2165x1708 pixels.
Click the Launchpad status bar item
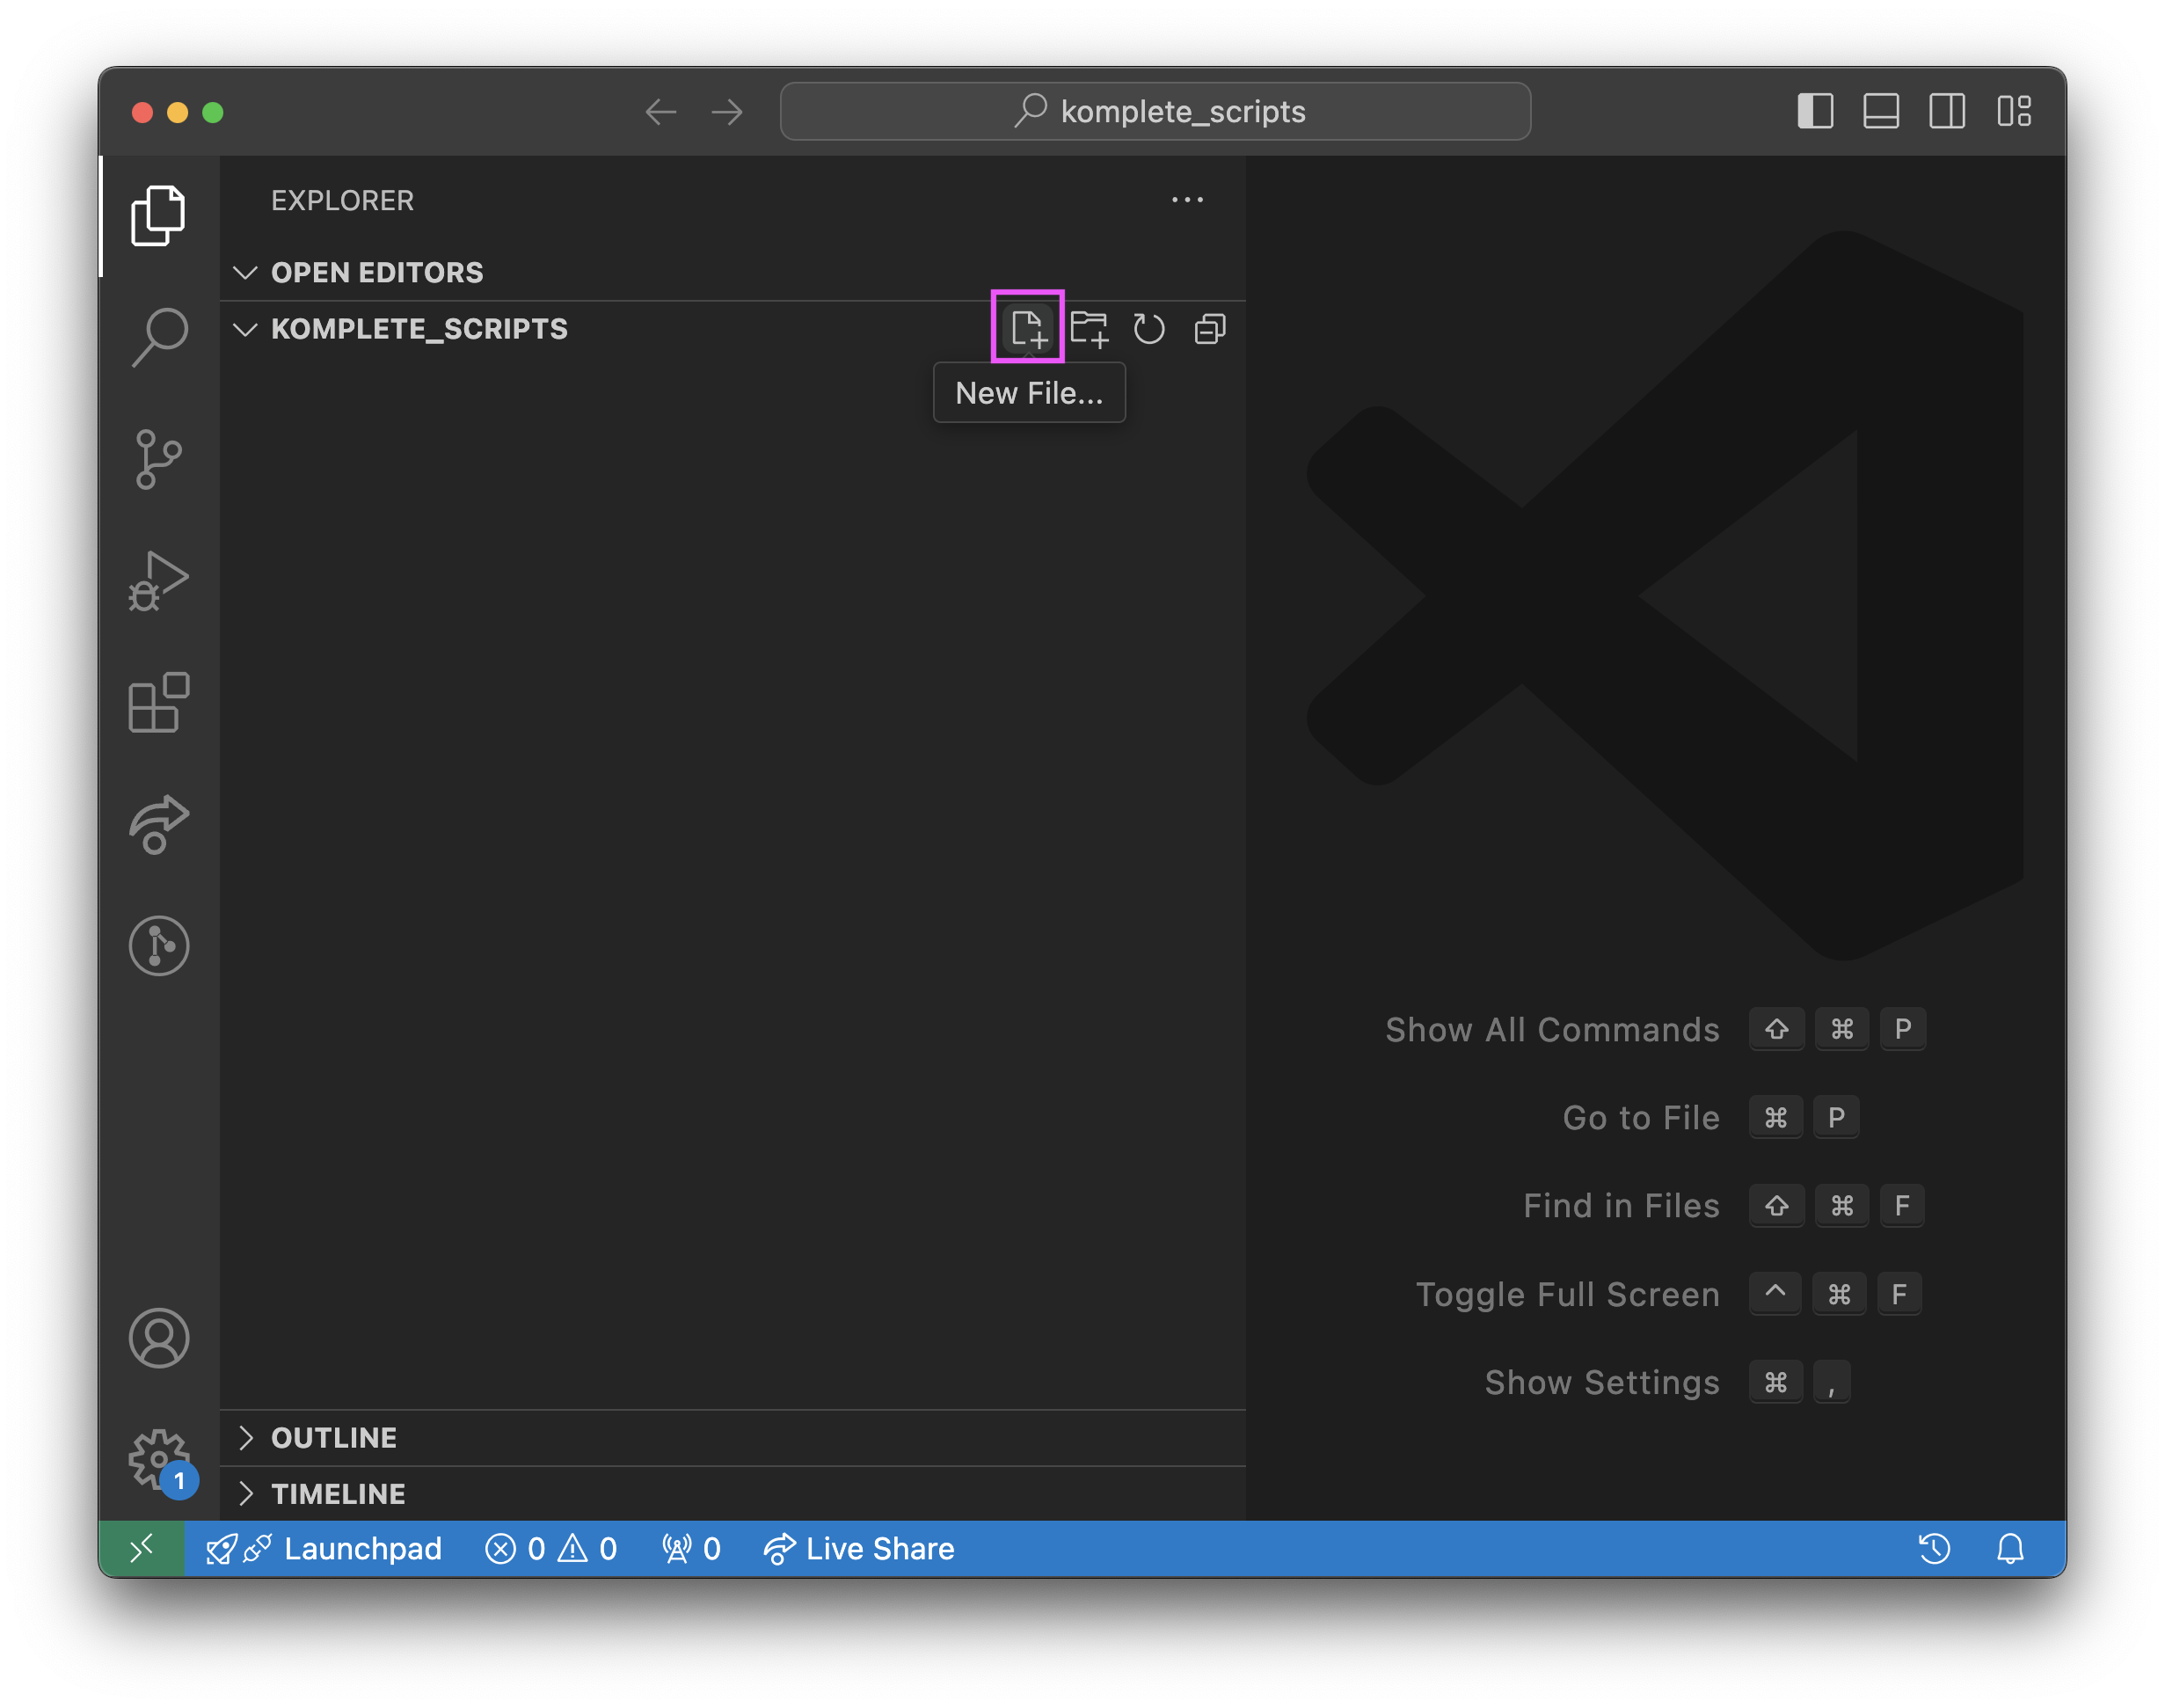click(323, 1549)
